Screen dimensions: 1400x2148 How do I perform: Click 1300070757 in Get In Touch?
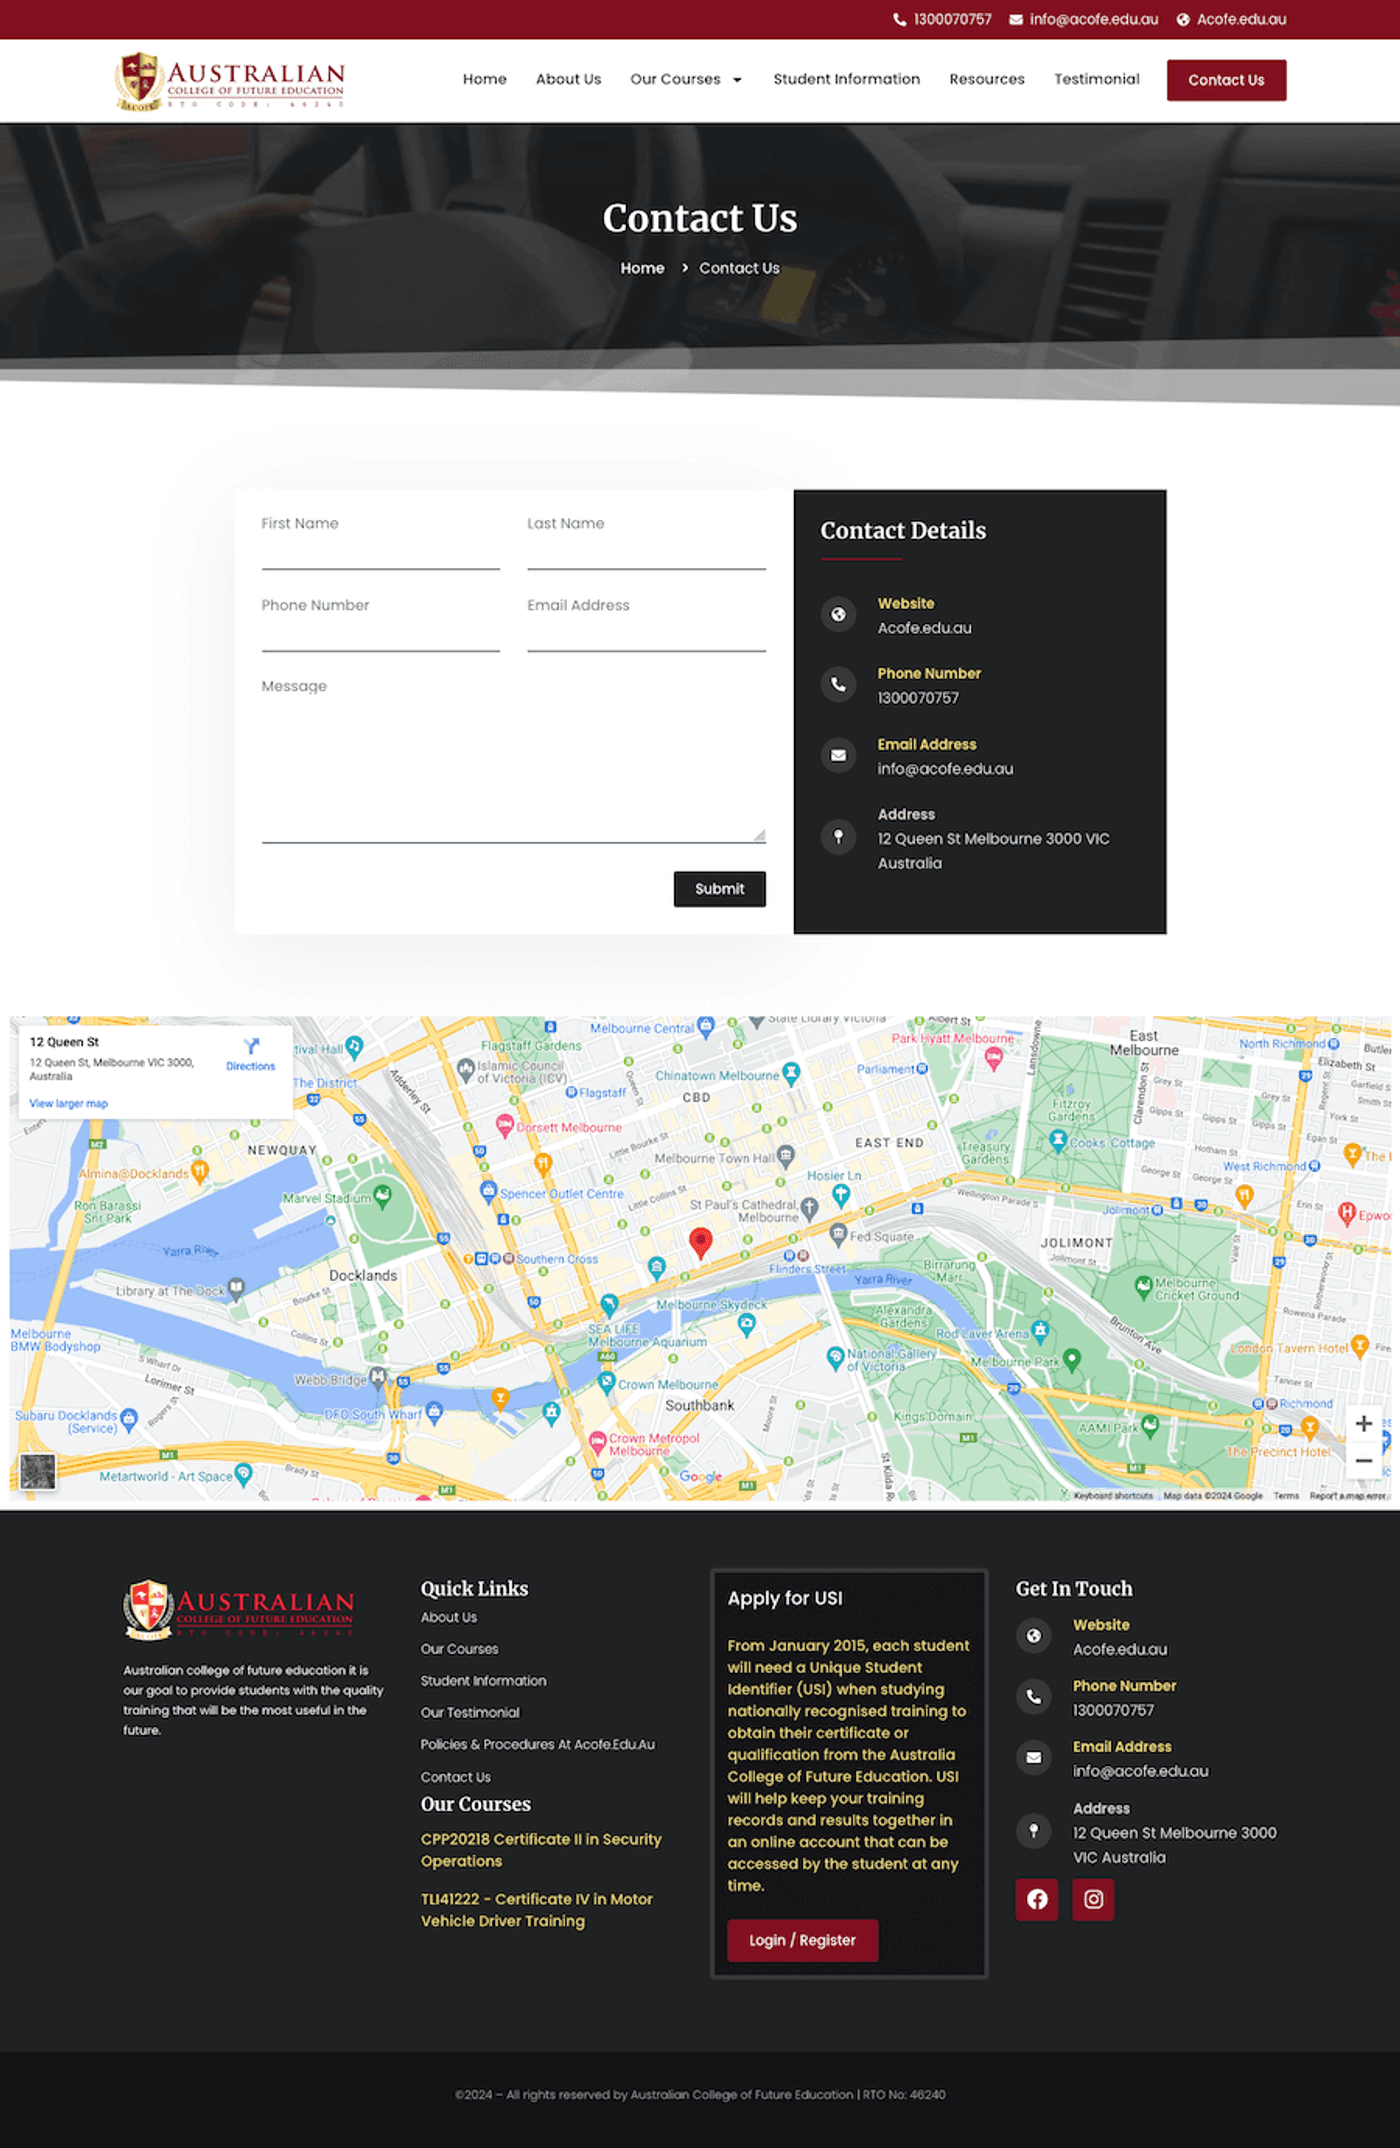pyautogui.click(x=1113, y=1711)
